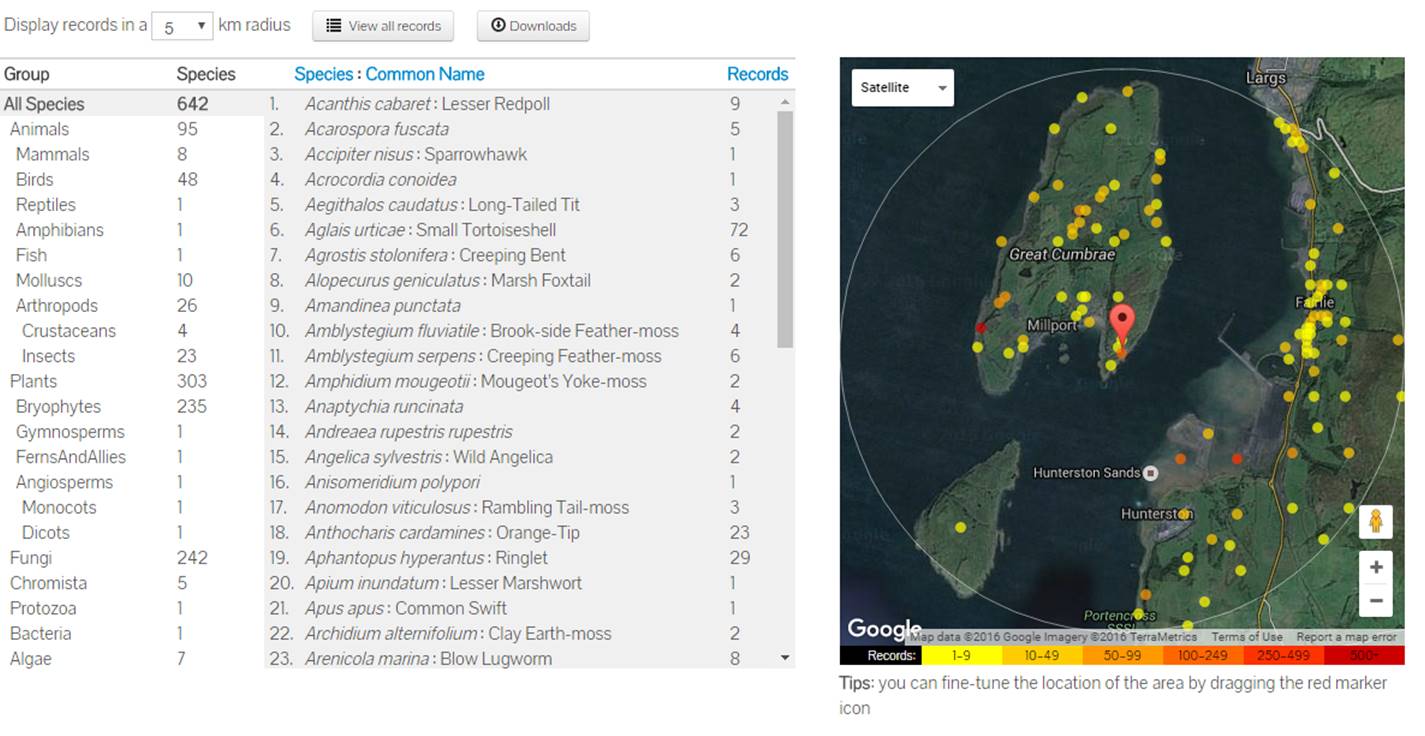The width and height of the screenshot is (1425, 736).
Task: Click Report a map error link
Action: click(1346, 637)
